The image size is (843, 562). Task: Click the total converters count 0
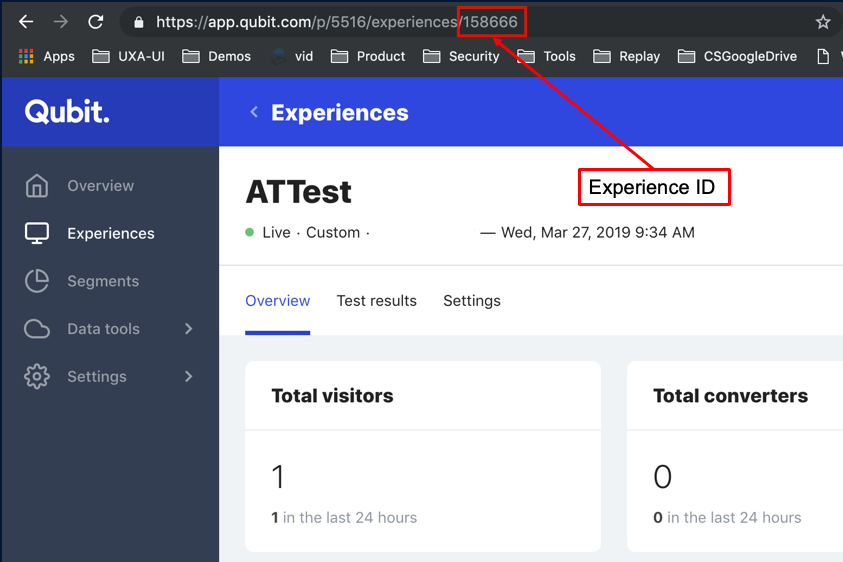(x=662, y=476)
